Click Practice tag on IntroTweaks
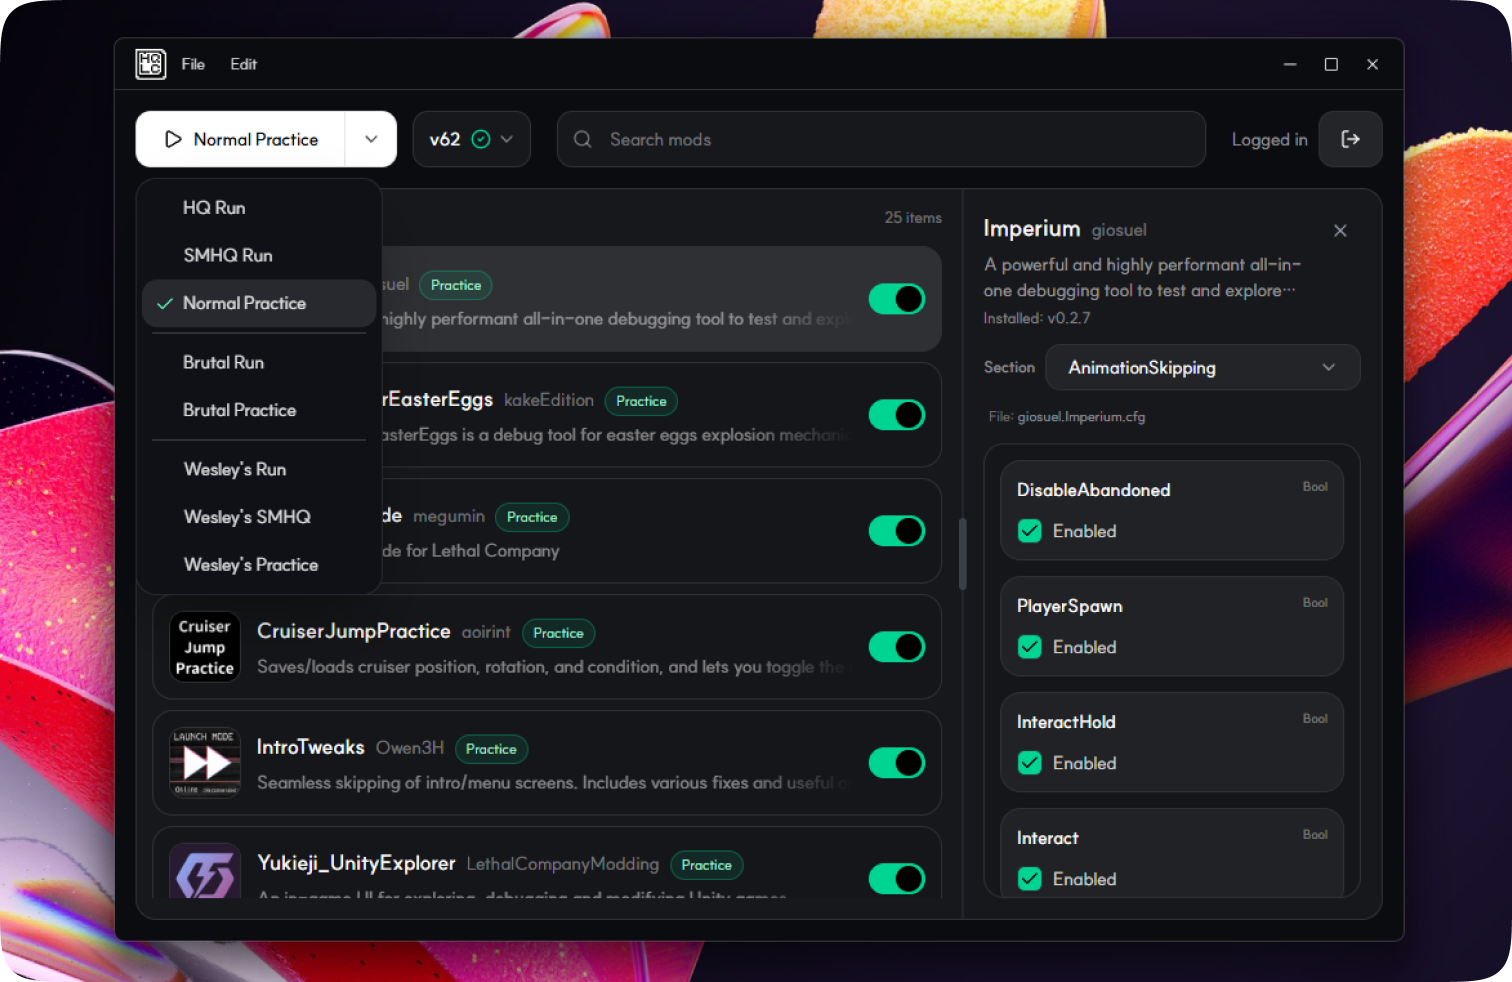1512x982 pixels. (x=491, y=749)
